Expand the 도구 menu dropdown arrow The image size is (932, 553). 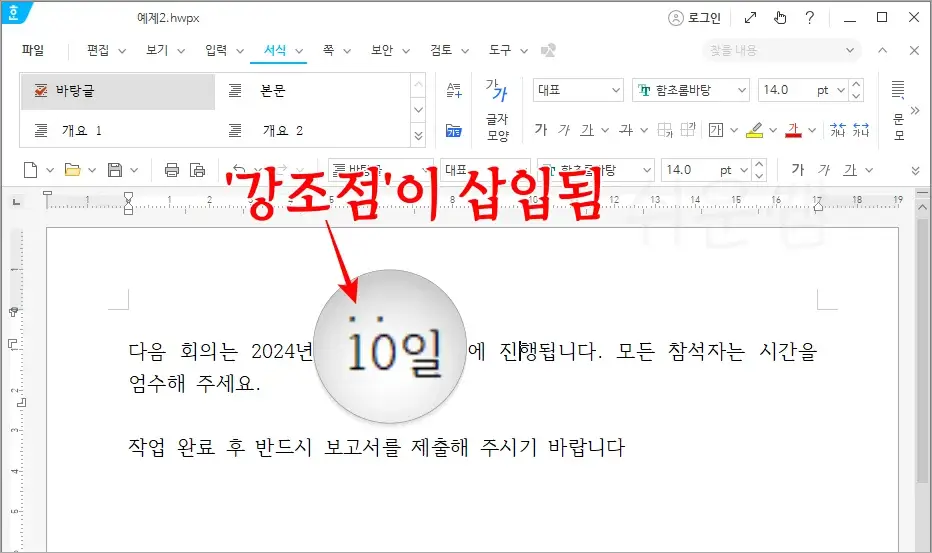pyautogui.click(x=524, y=51)
